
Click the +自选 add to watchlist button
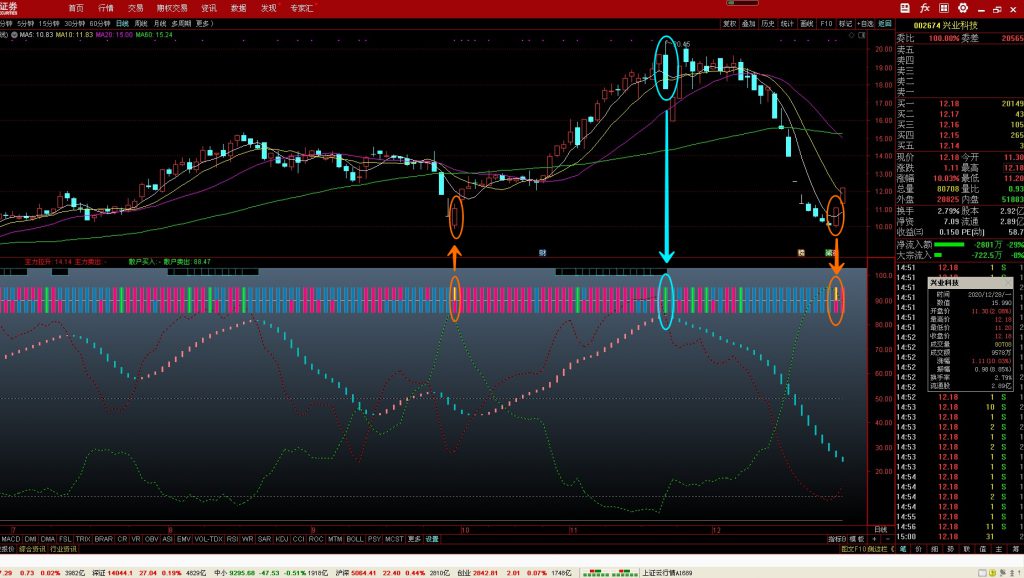coord(866,22)
